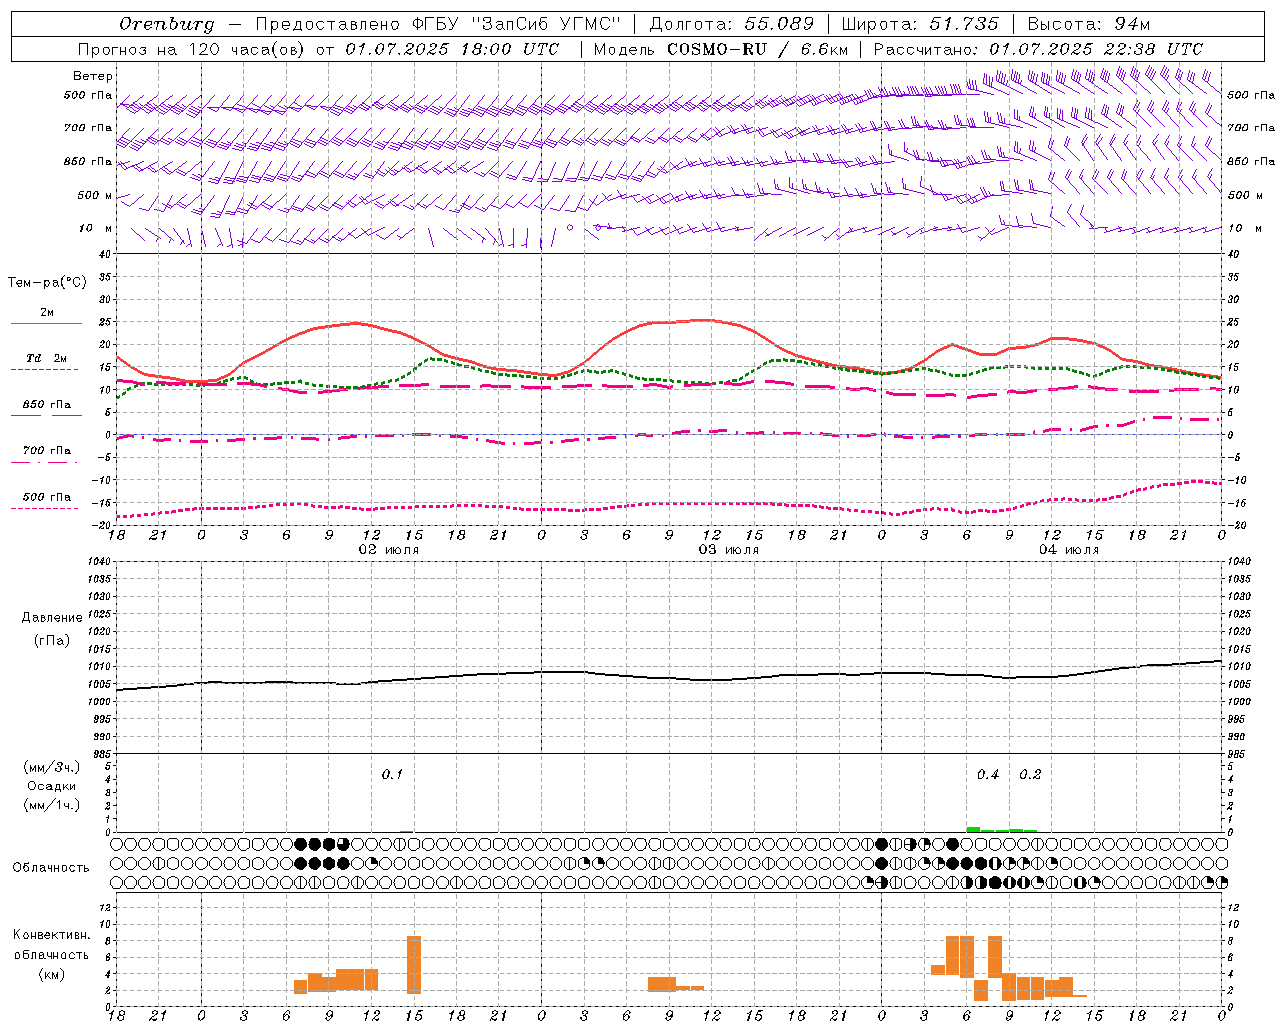
Task: Click the dotted line sample under temperature legend 500 гПа
Action: (45, 508)
